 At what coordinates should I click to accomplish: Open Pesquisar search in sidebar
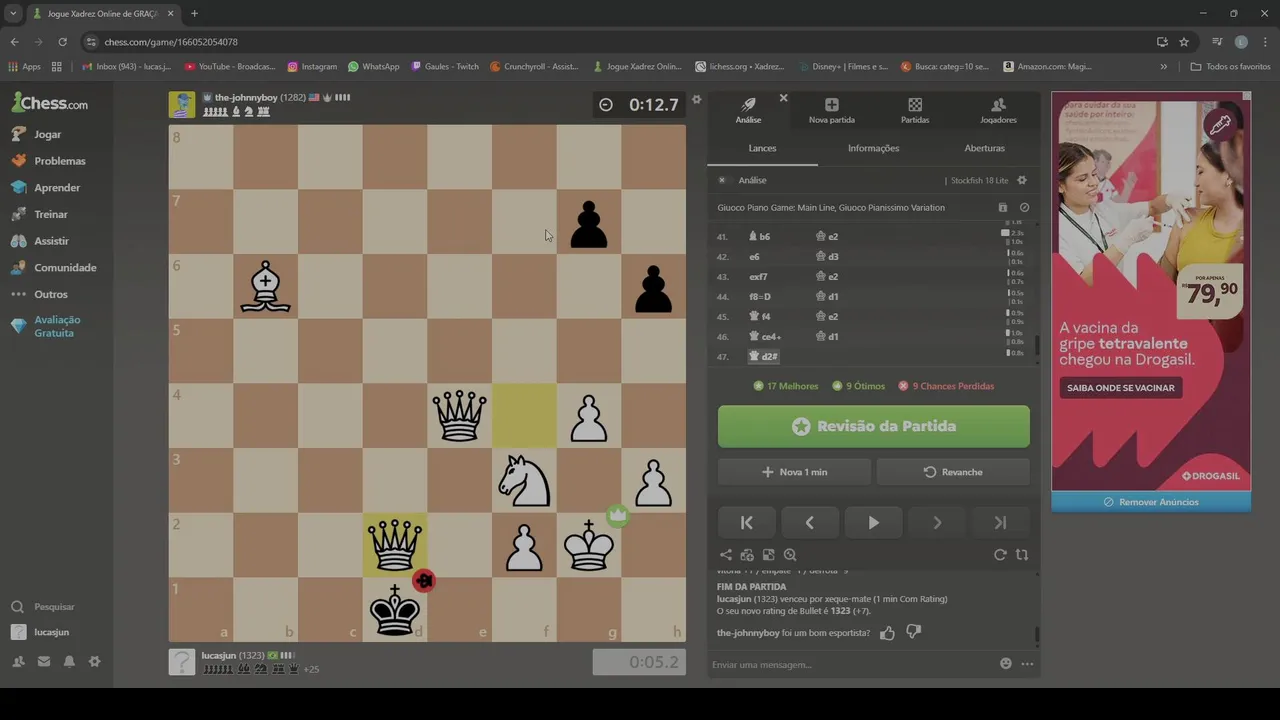[56, 607]
